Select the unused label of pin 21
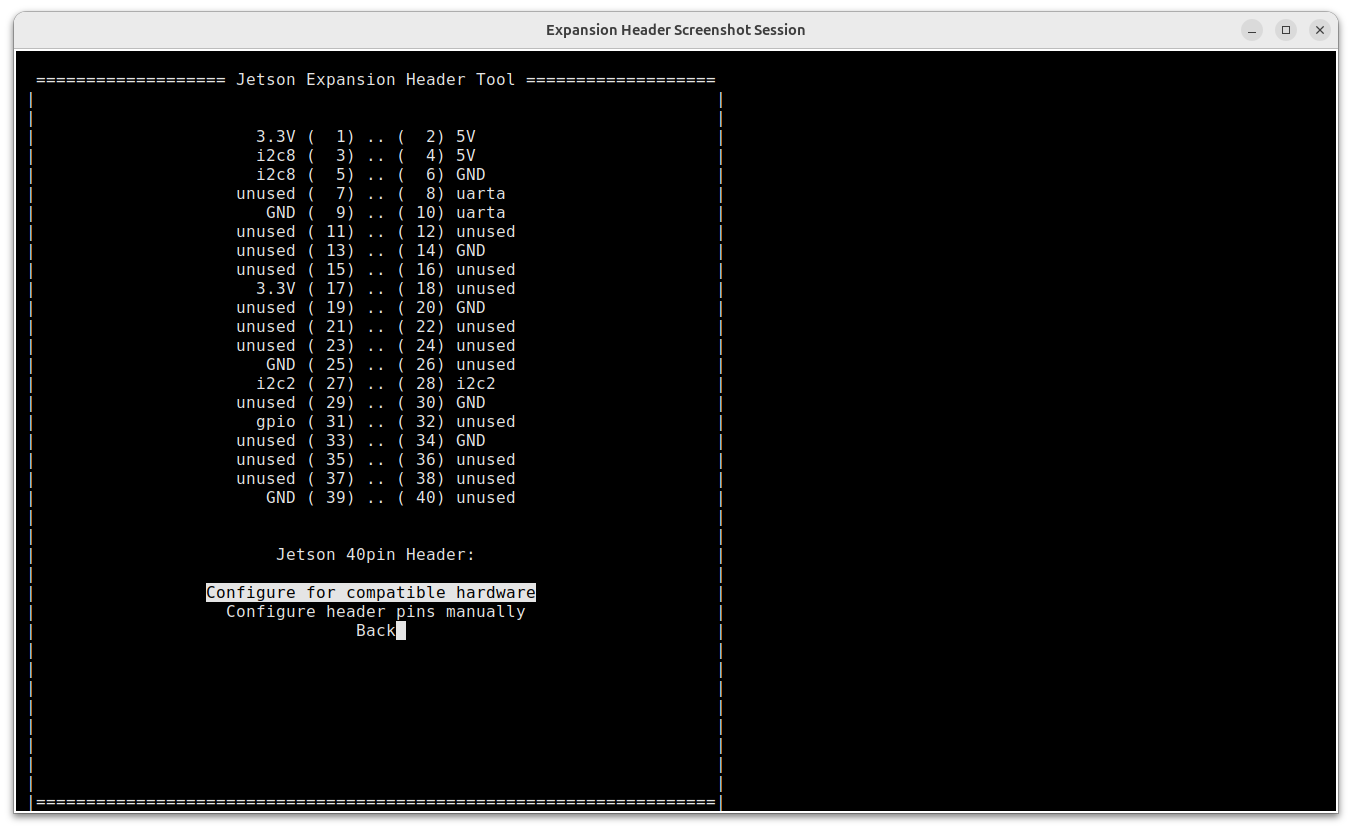This screenshot has width=1352, height=830. 266,327
